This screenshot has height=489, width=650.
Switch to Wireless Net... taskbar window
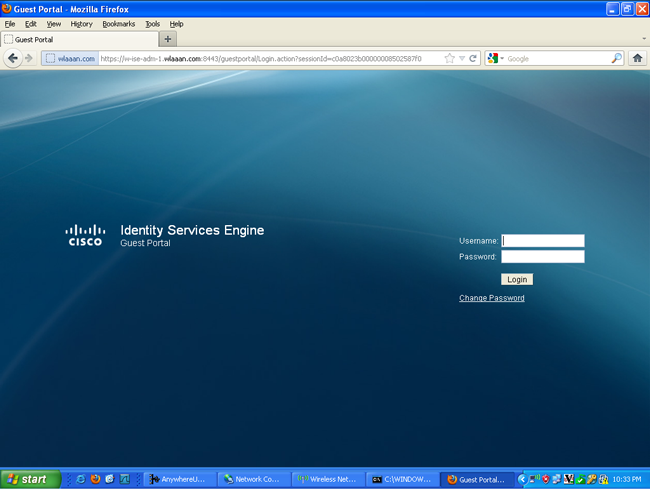328,479
